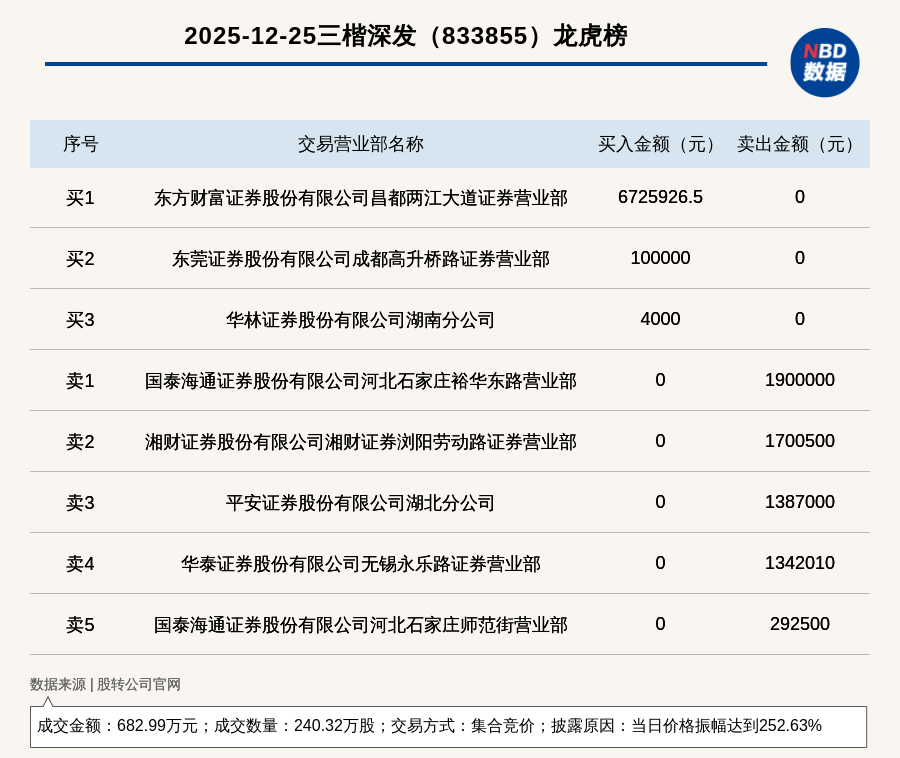Click sell amount 1700500

pyautogui.click(x=799, y=441)
